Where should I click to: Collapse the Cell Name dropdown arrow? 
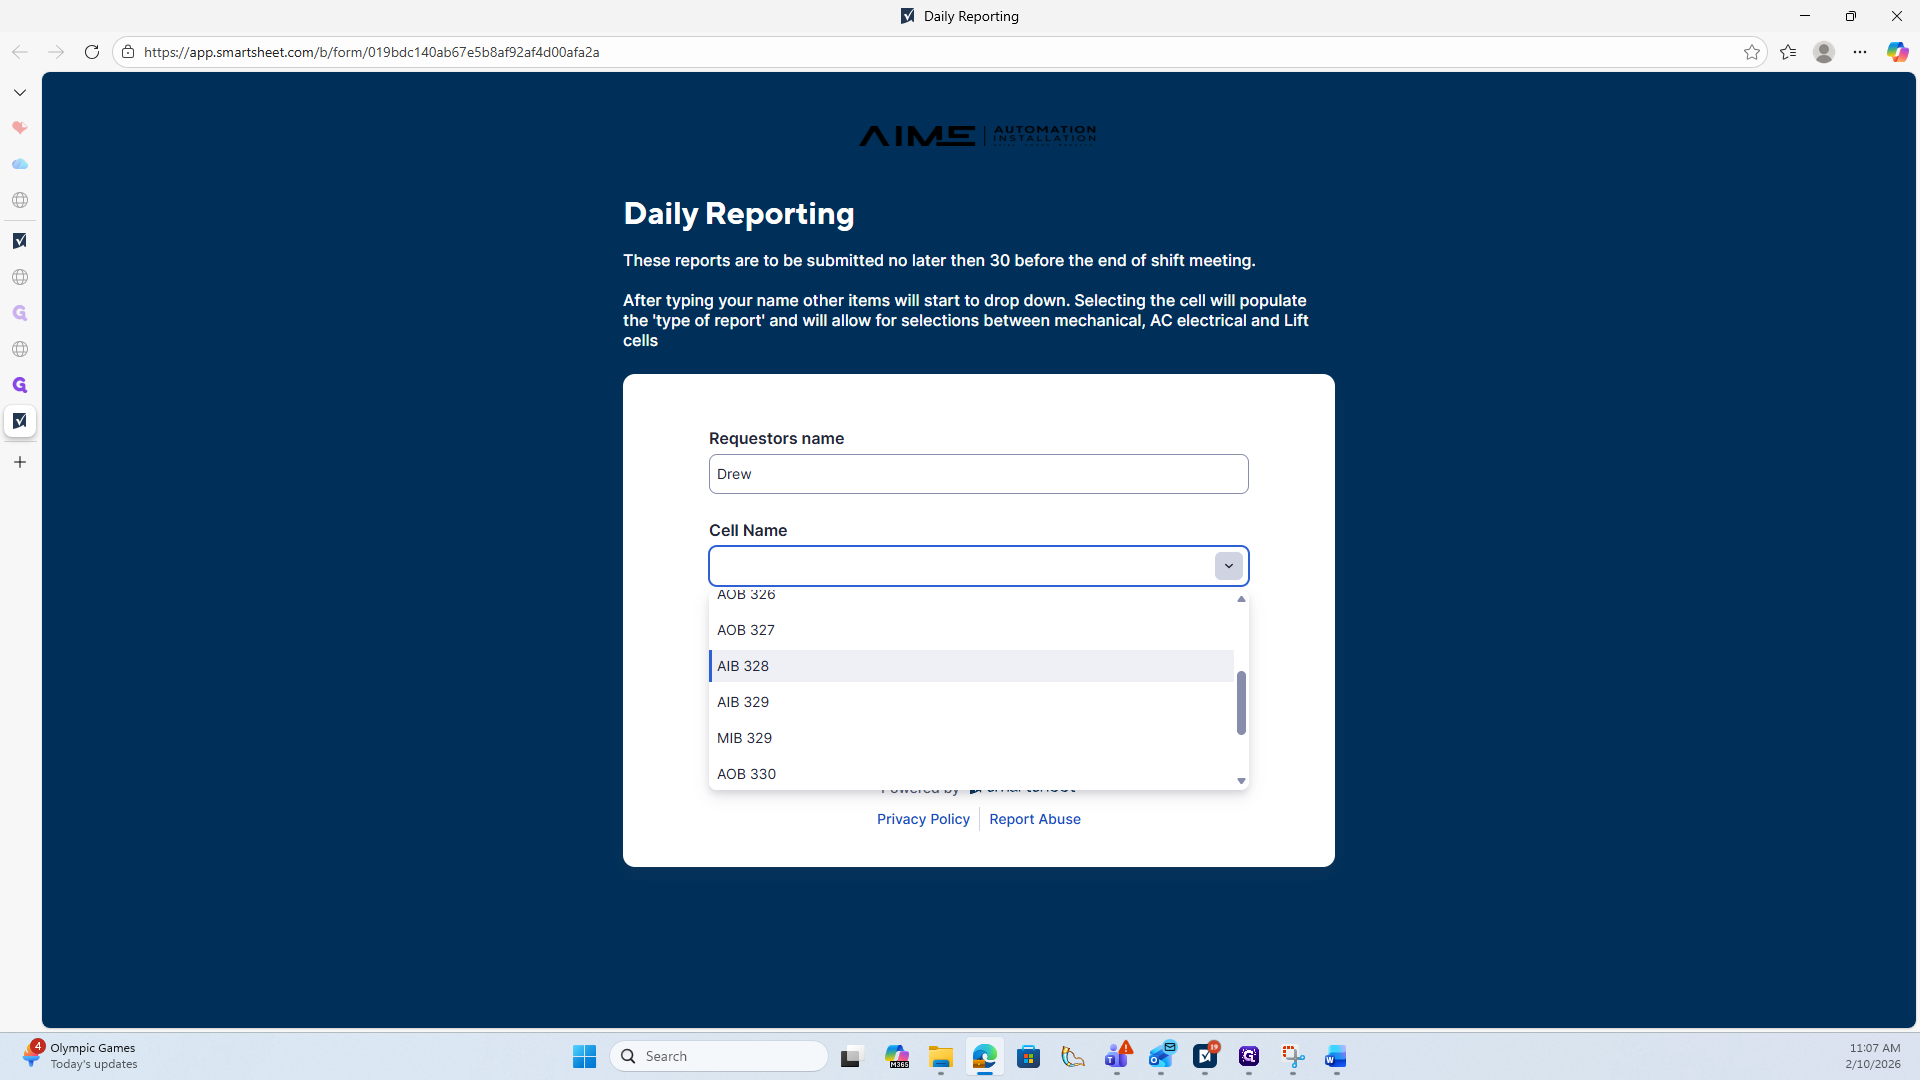(x=1228, y=566)
